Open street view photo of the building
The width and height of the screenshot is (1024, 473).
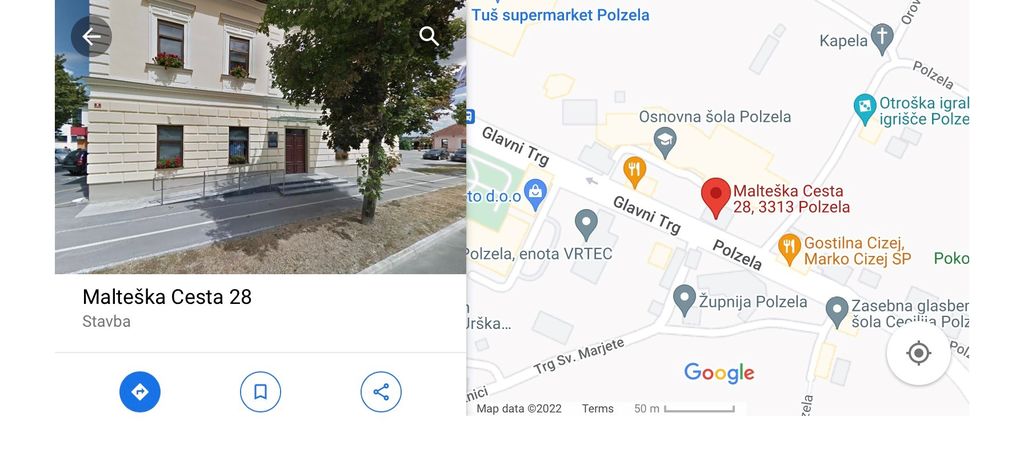[261, 137]
